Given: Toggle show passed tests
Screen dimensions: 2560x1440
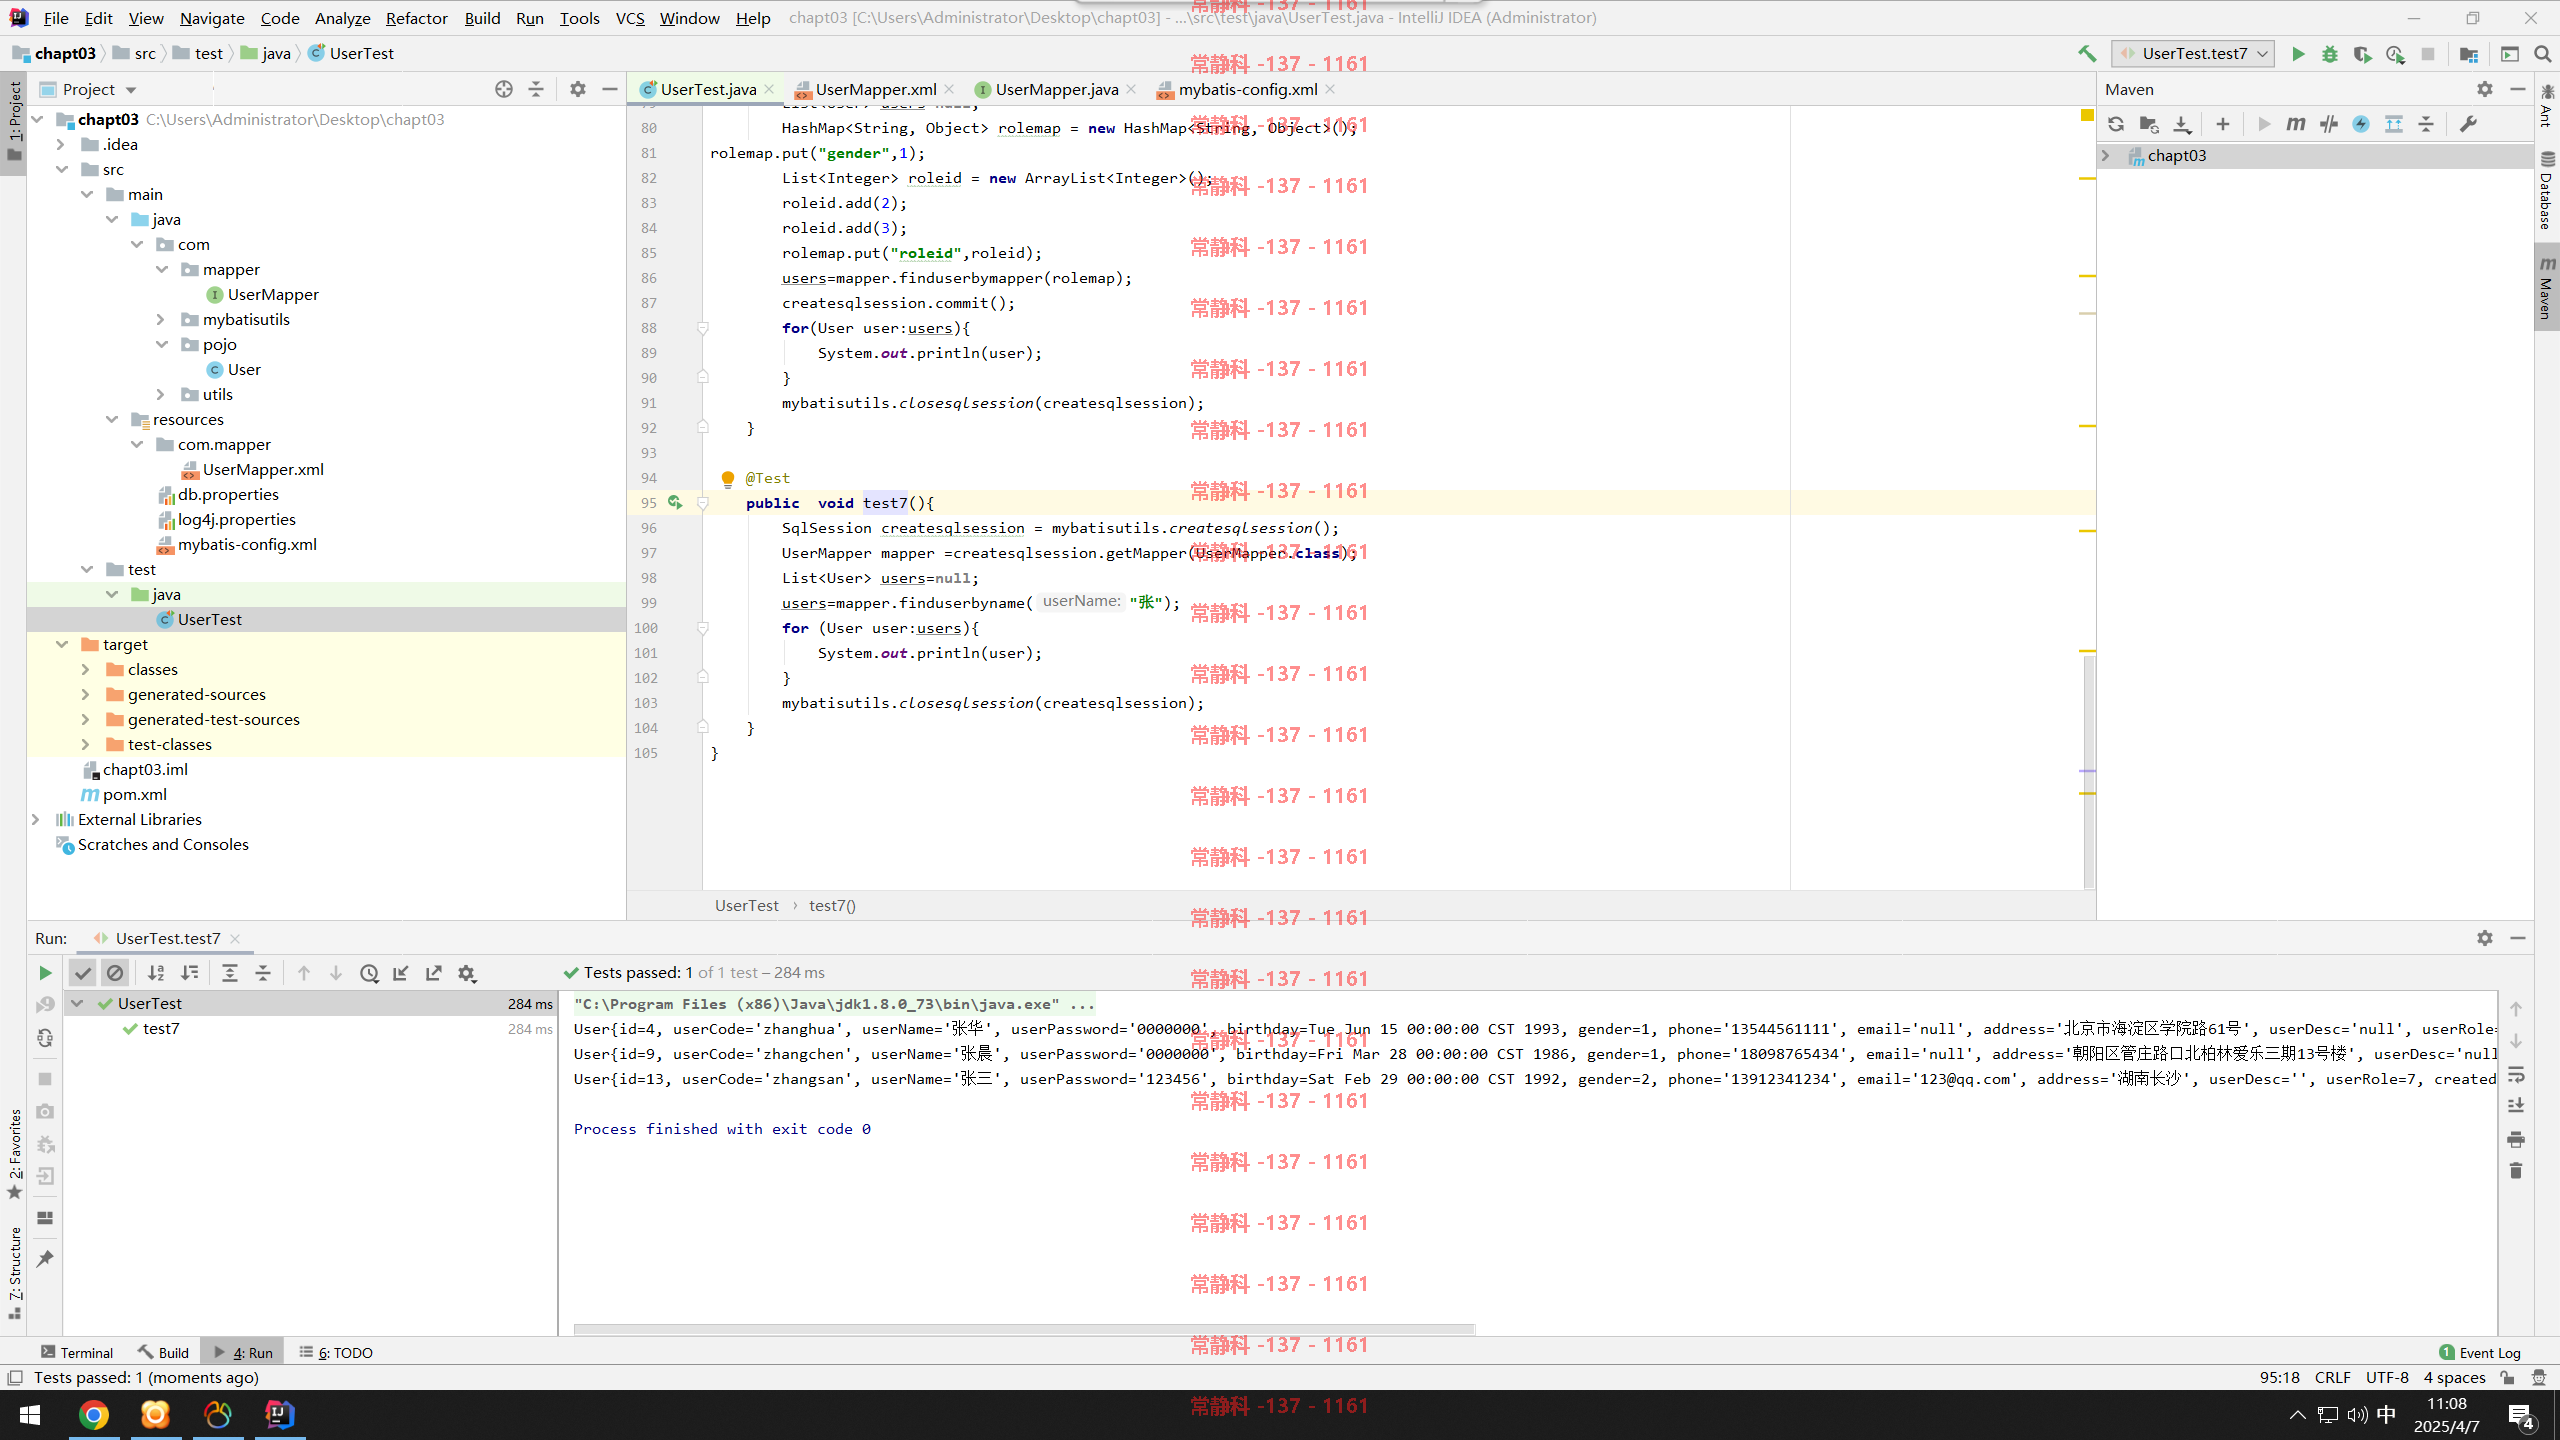Looking at the screenshot, I should [x=83, y=973].
